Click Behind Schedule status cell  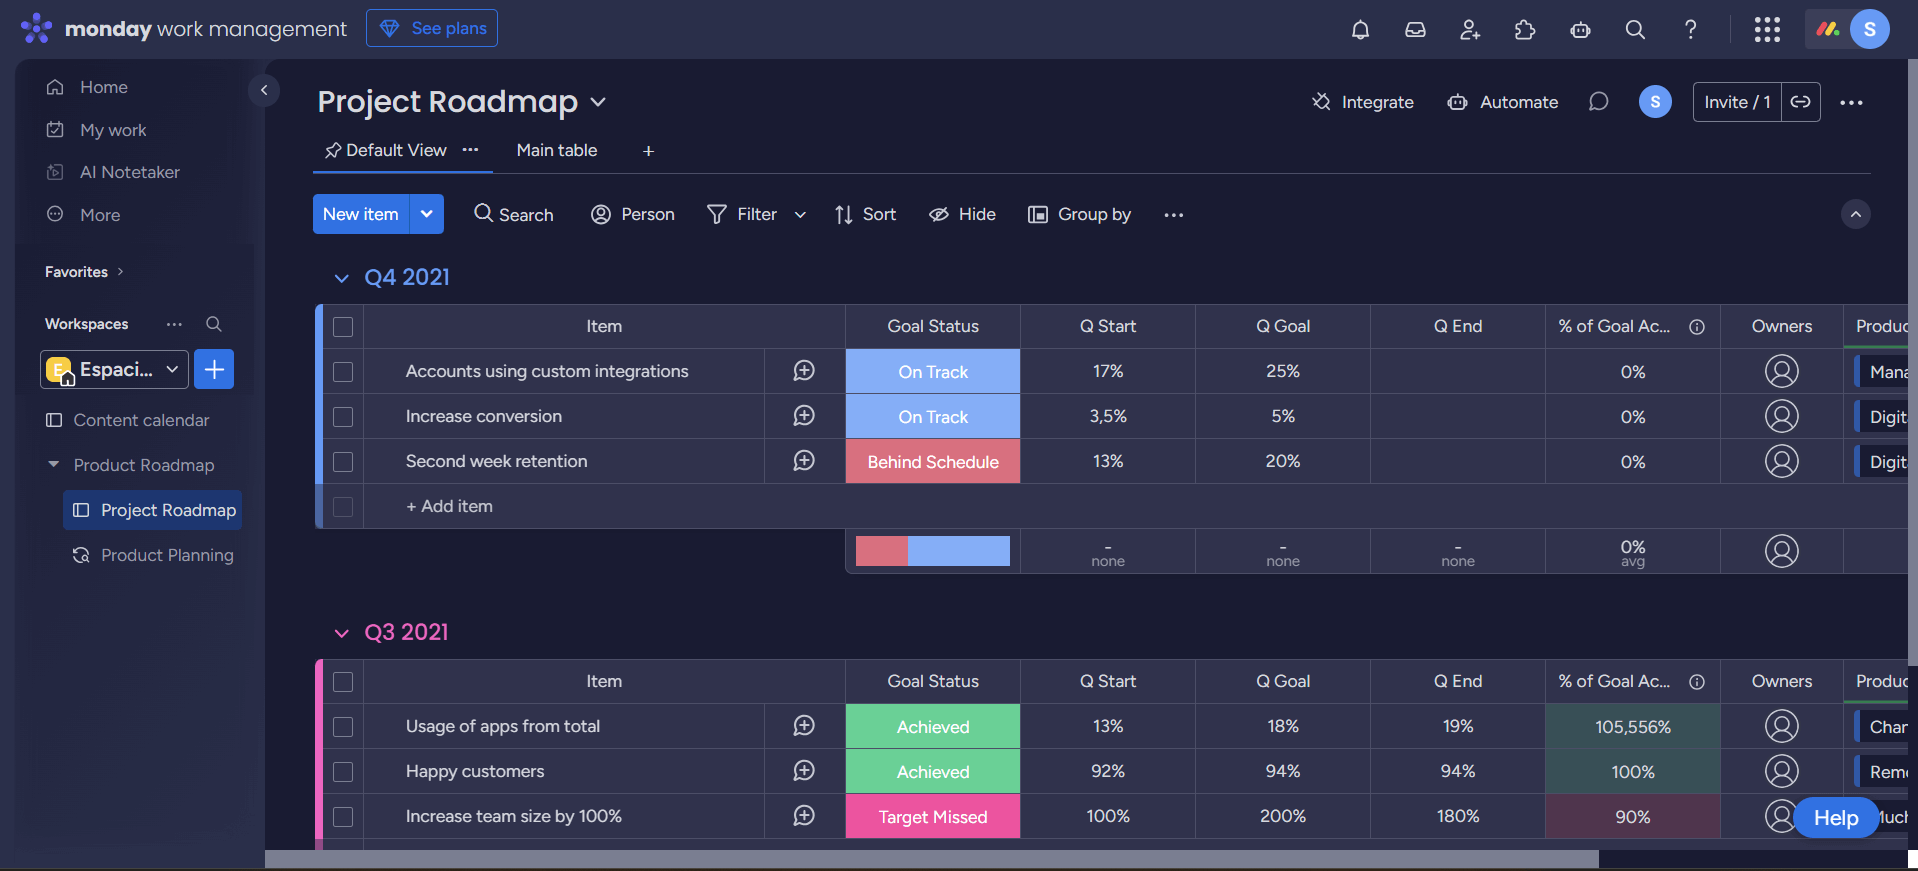(x=932, y=462)
